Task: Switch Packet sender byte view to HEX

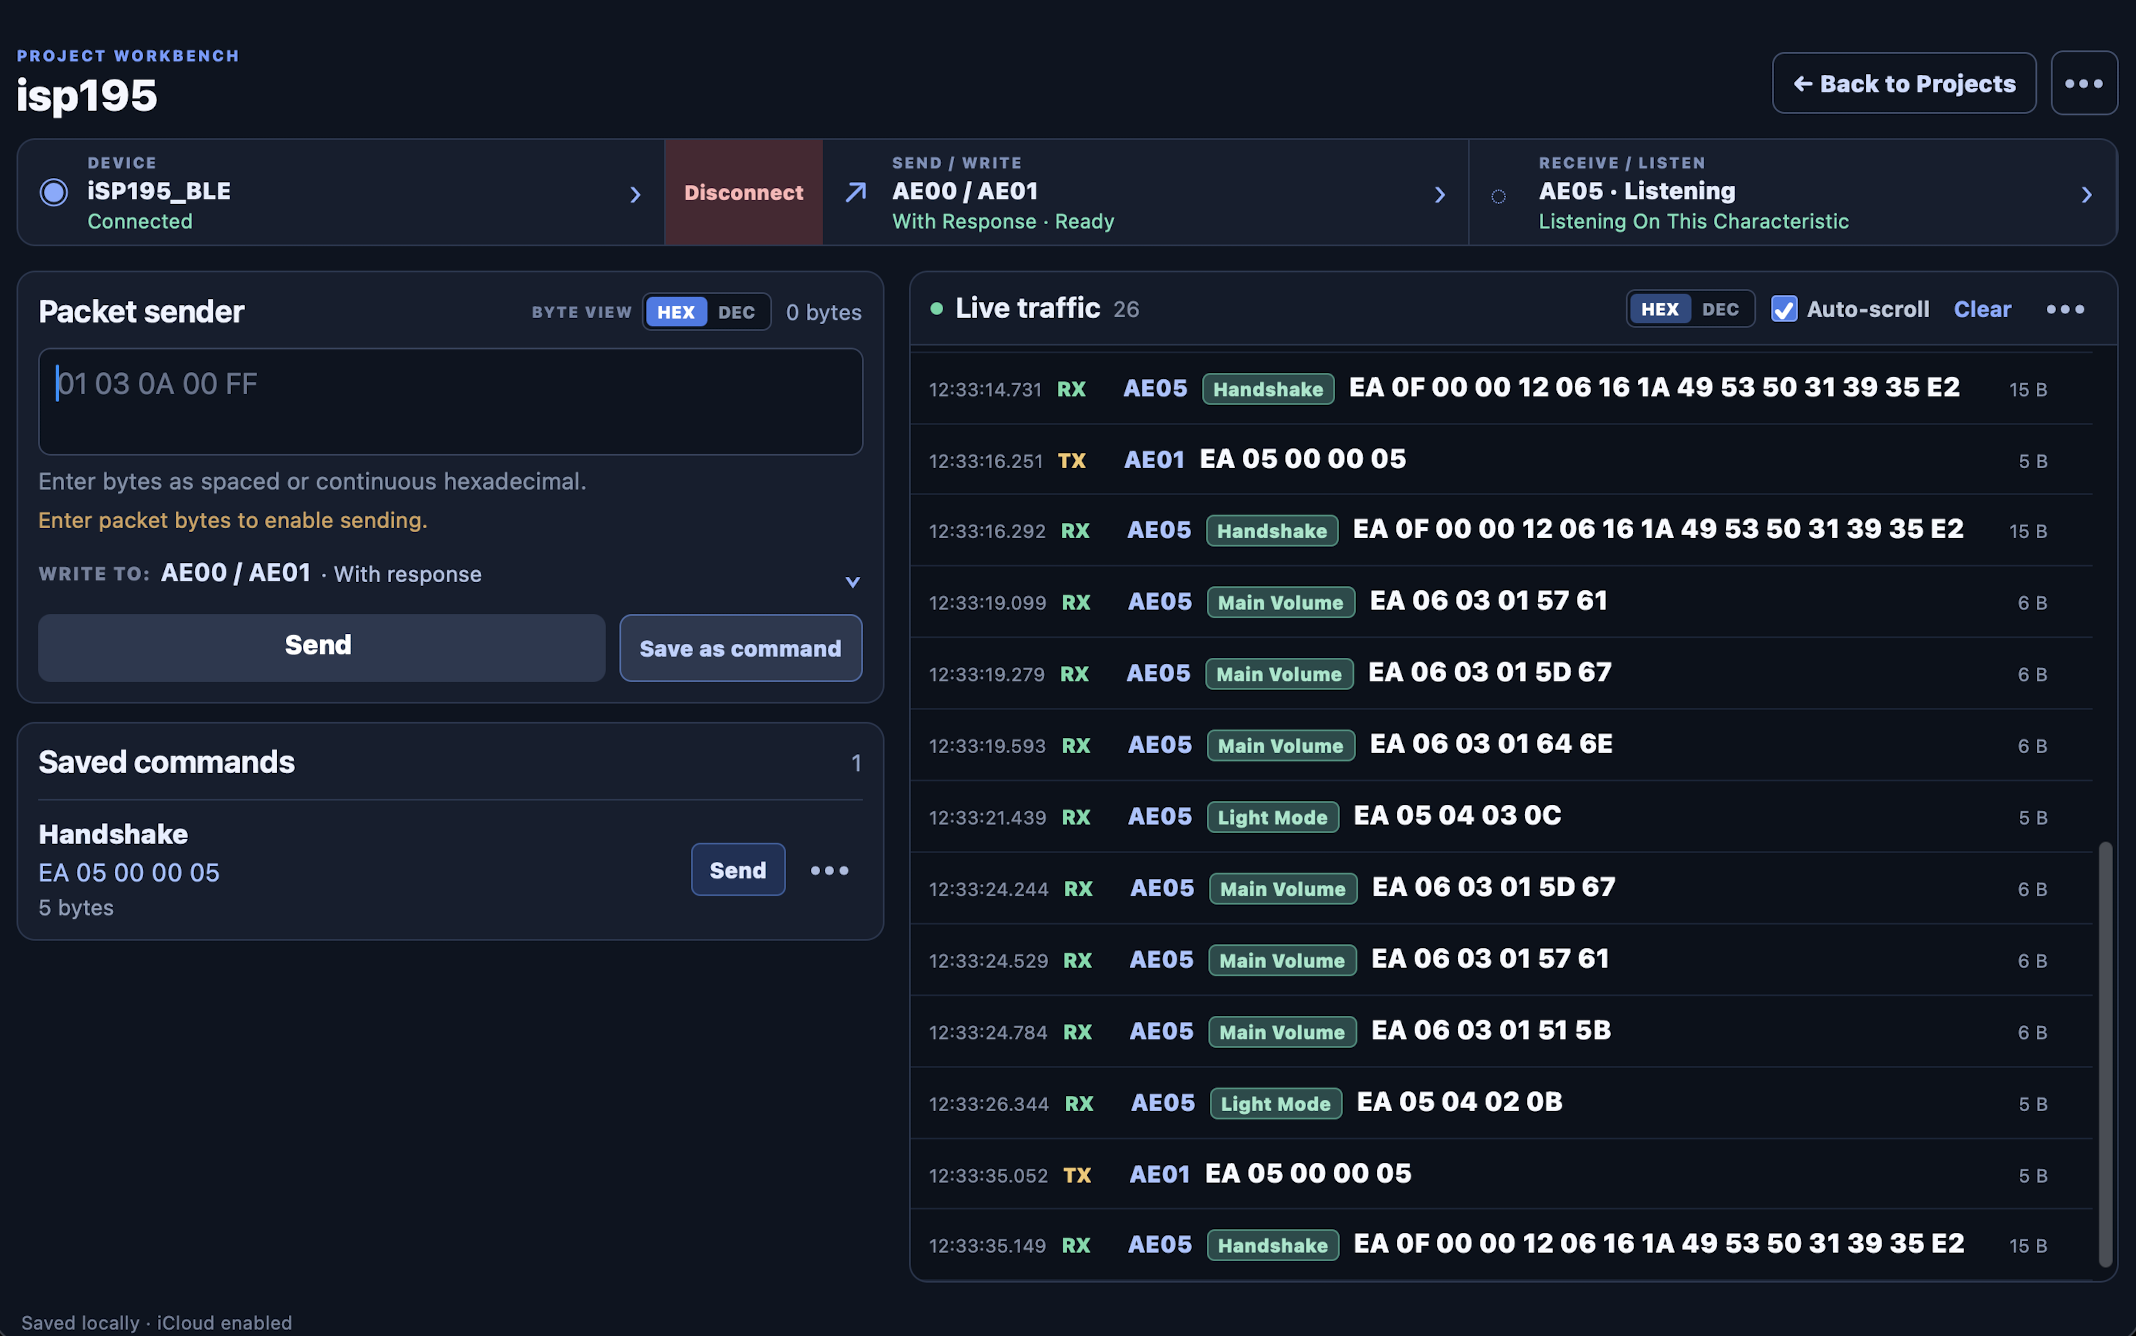Action: point(676,312)
